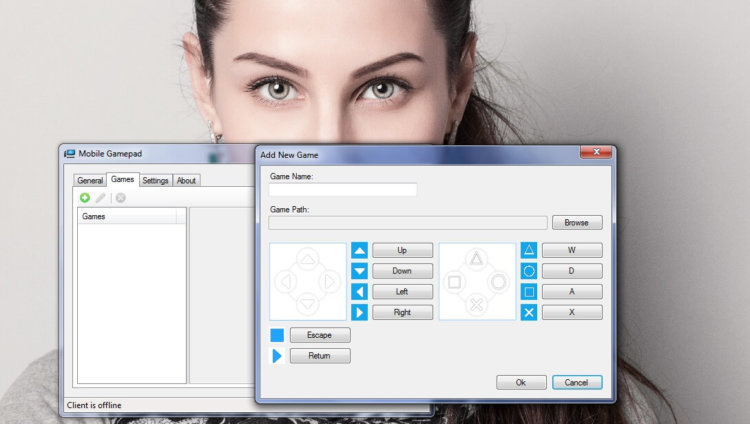
Task: Click the blue down arrow icon
Action: click(x=360, y=271)
